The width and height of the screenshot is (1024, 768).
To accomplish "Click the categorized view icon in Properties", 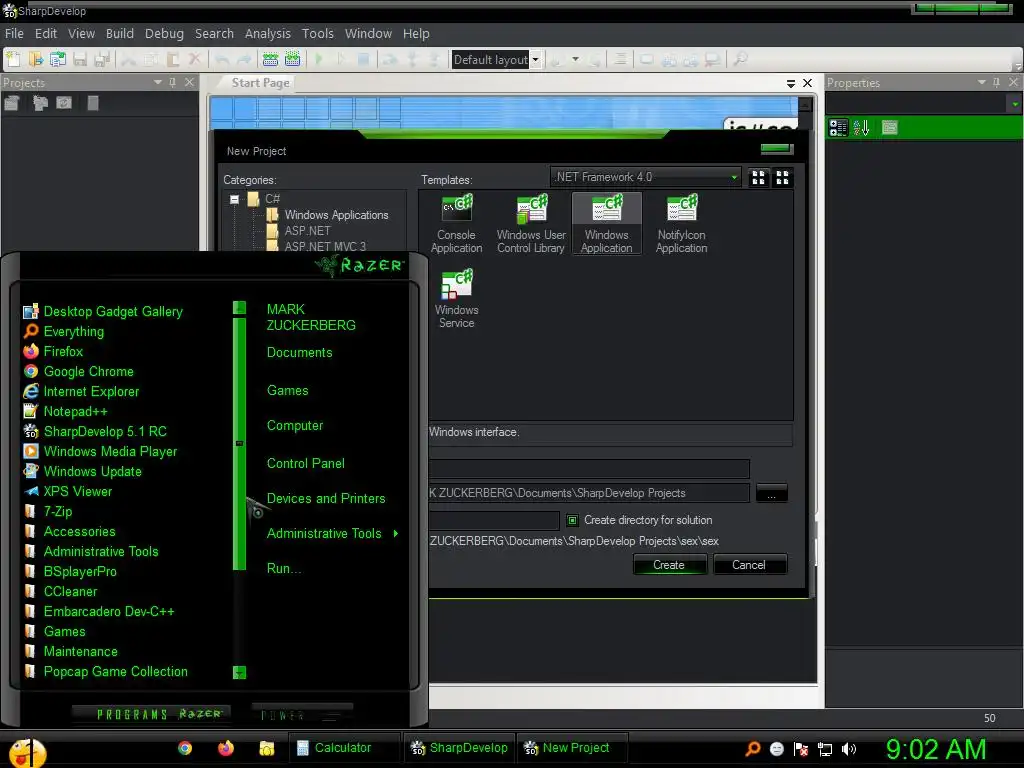I will 838,127.
